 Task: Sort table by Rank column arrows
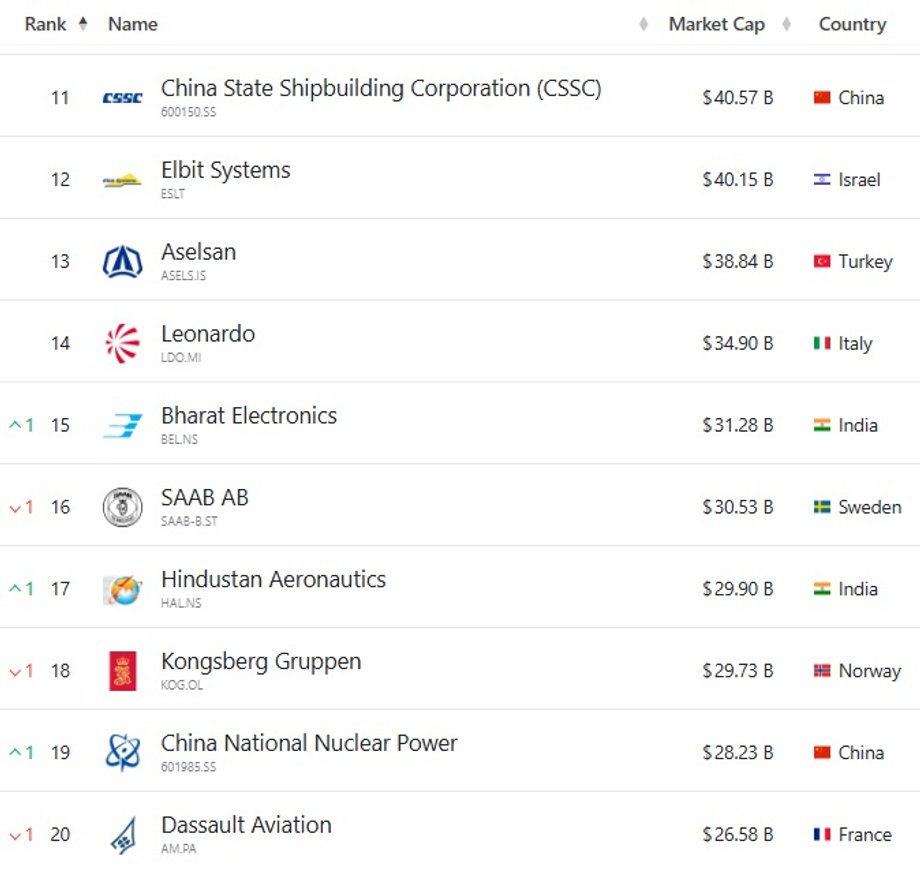click(x=83, y=23)
